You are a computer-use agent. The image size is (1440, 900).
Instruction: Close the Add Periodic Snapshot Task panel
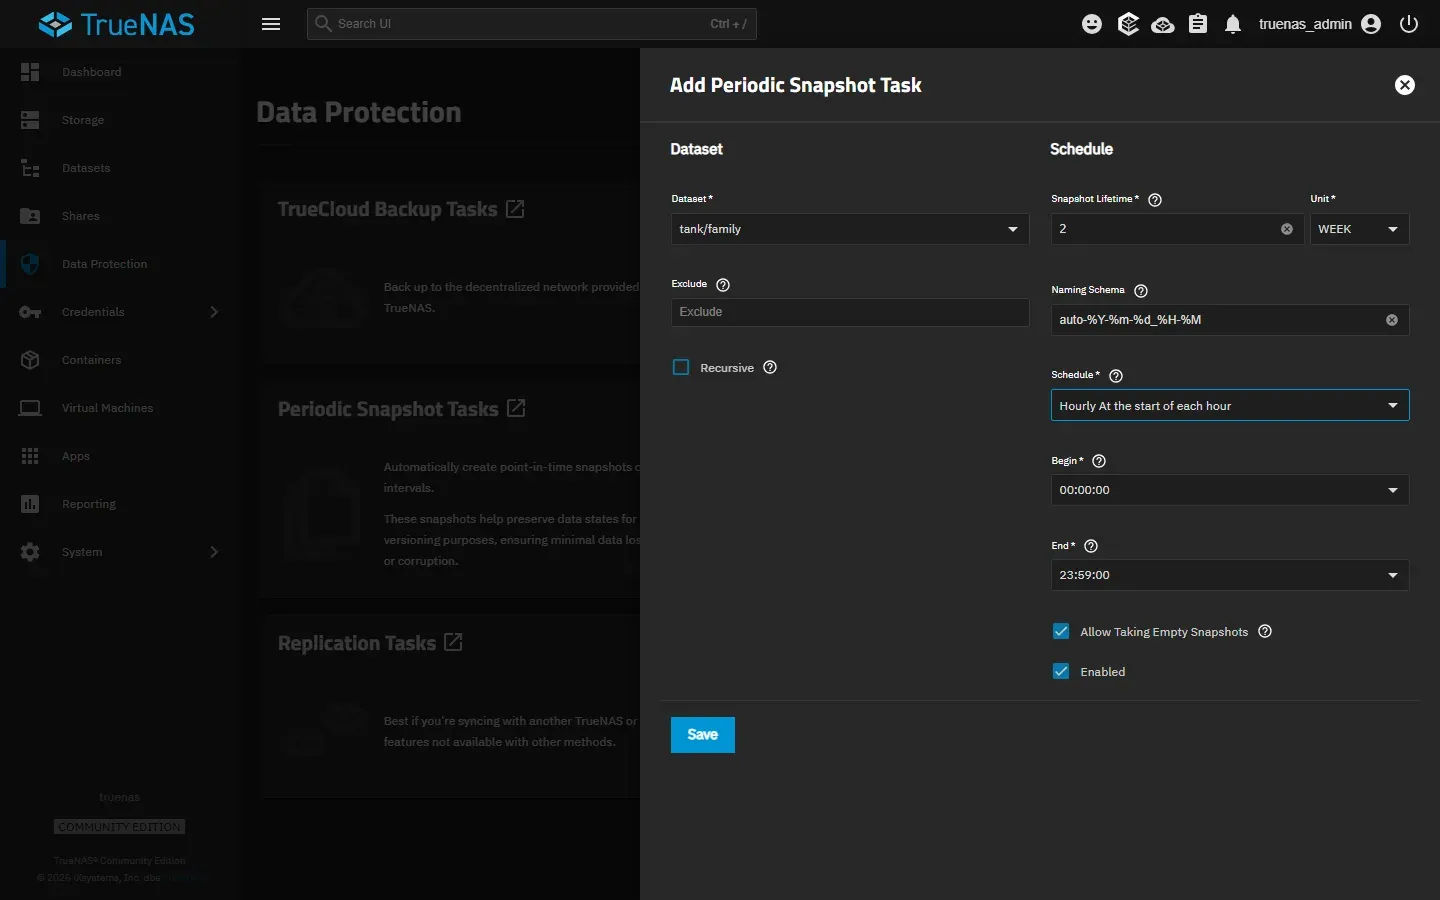tap(1405, 85)
